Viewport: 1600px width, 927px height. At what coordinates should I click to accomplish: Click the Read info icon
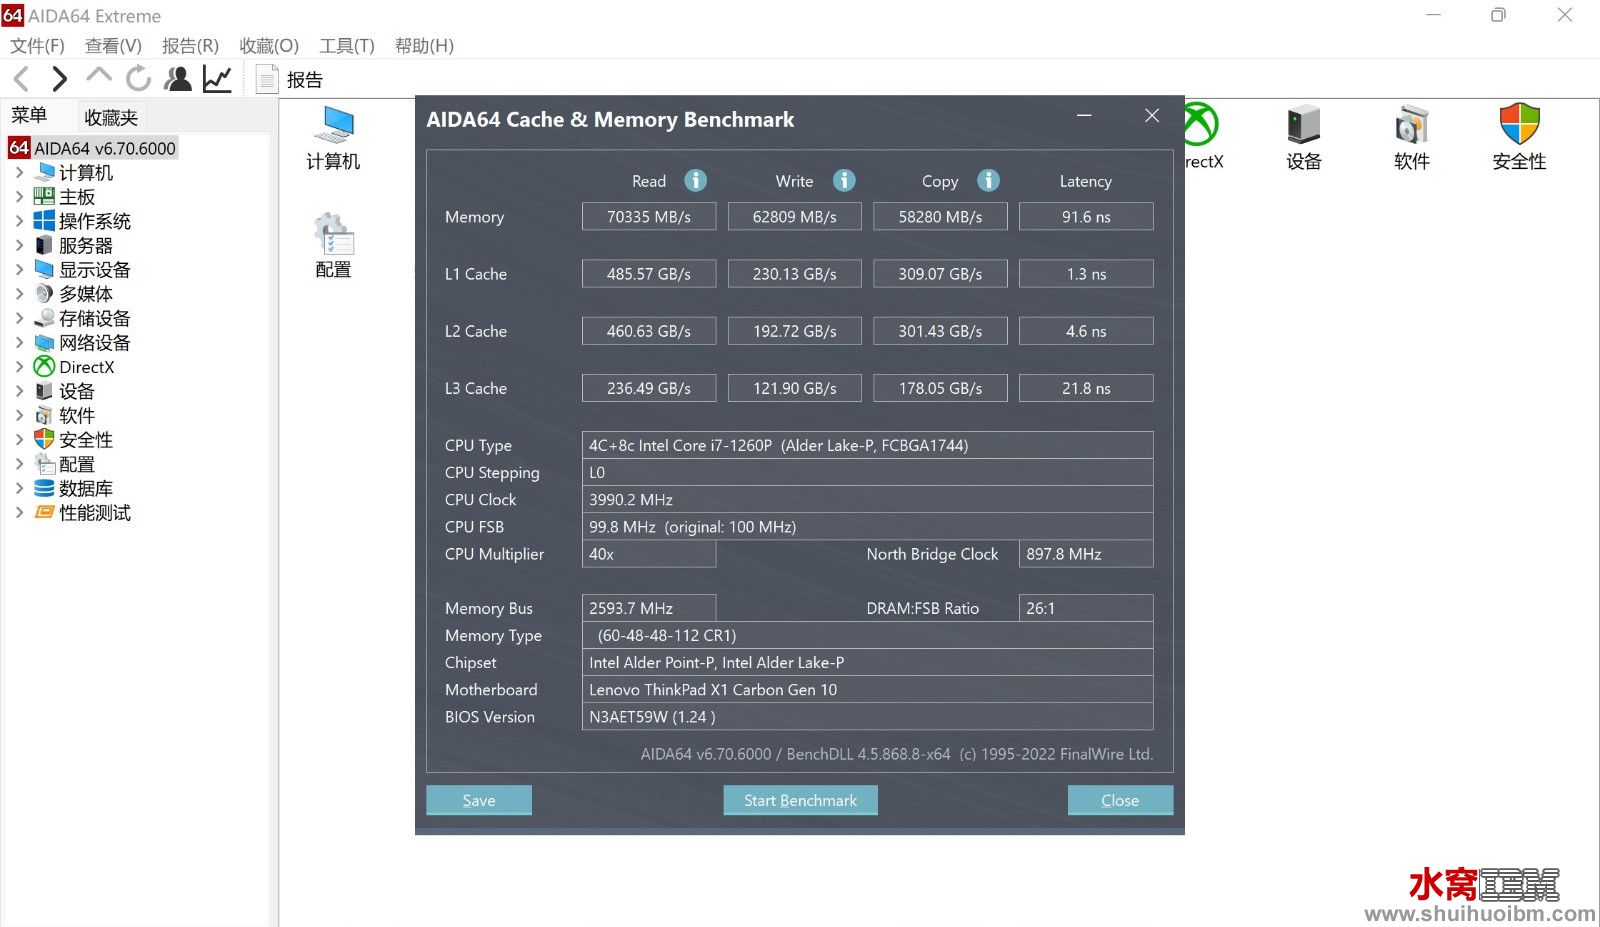[x=695, y=180]
